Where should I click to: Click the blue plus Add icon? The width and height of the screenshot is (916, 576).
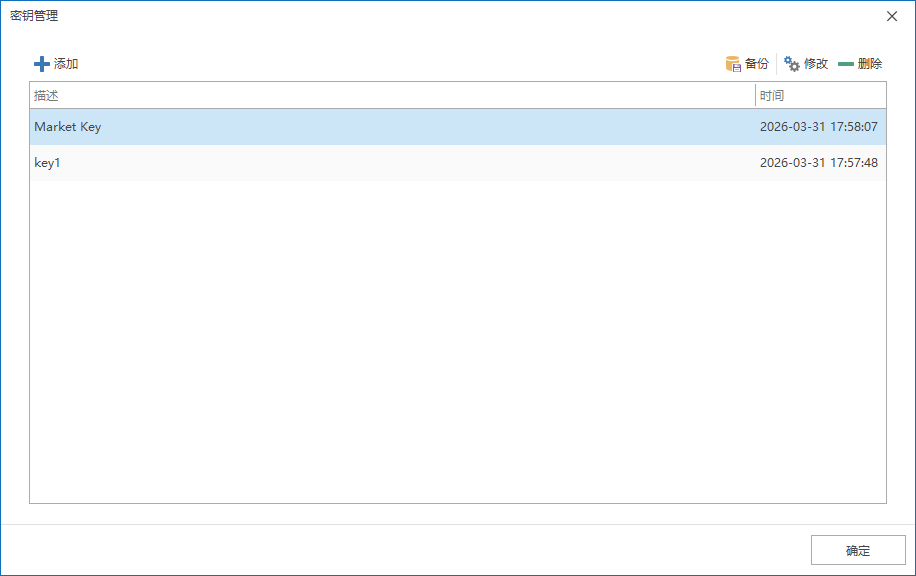[42, 64]
